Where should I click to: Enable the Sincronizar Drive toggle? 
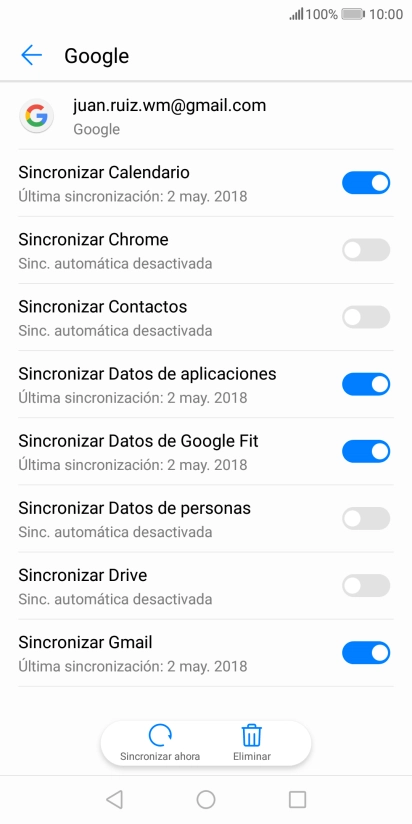tap(366, 585)
